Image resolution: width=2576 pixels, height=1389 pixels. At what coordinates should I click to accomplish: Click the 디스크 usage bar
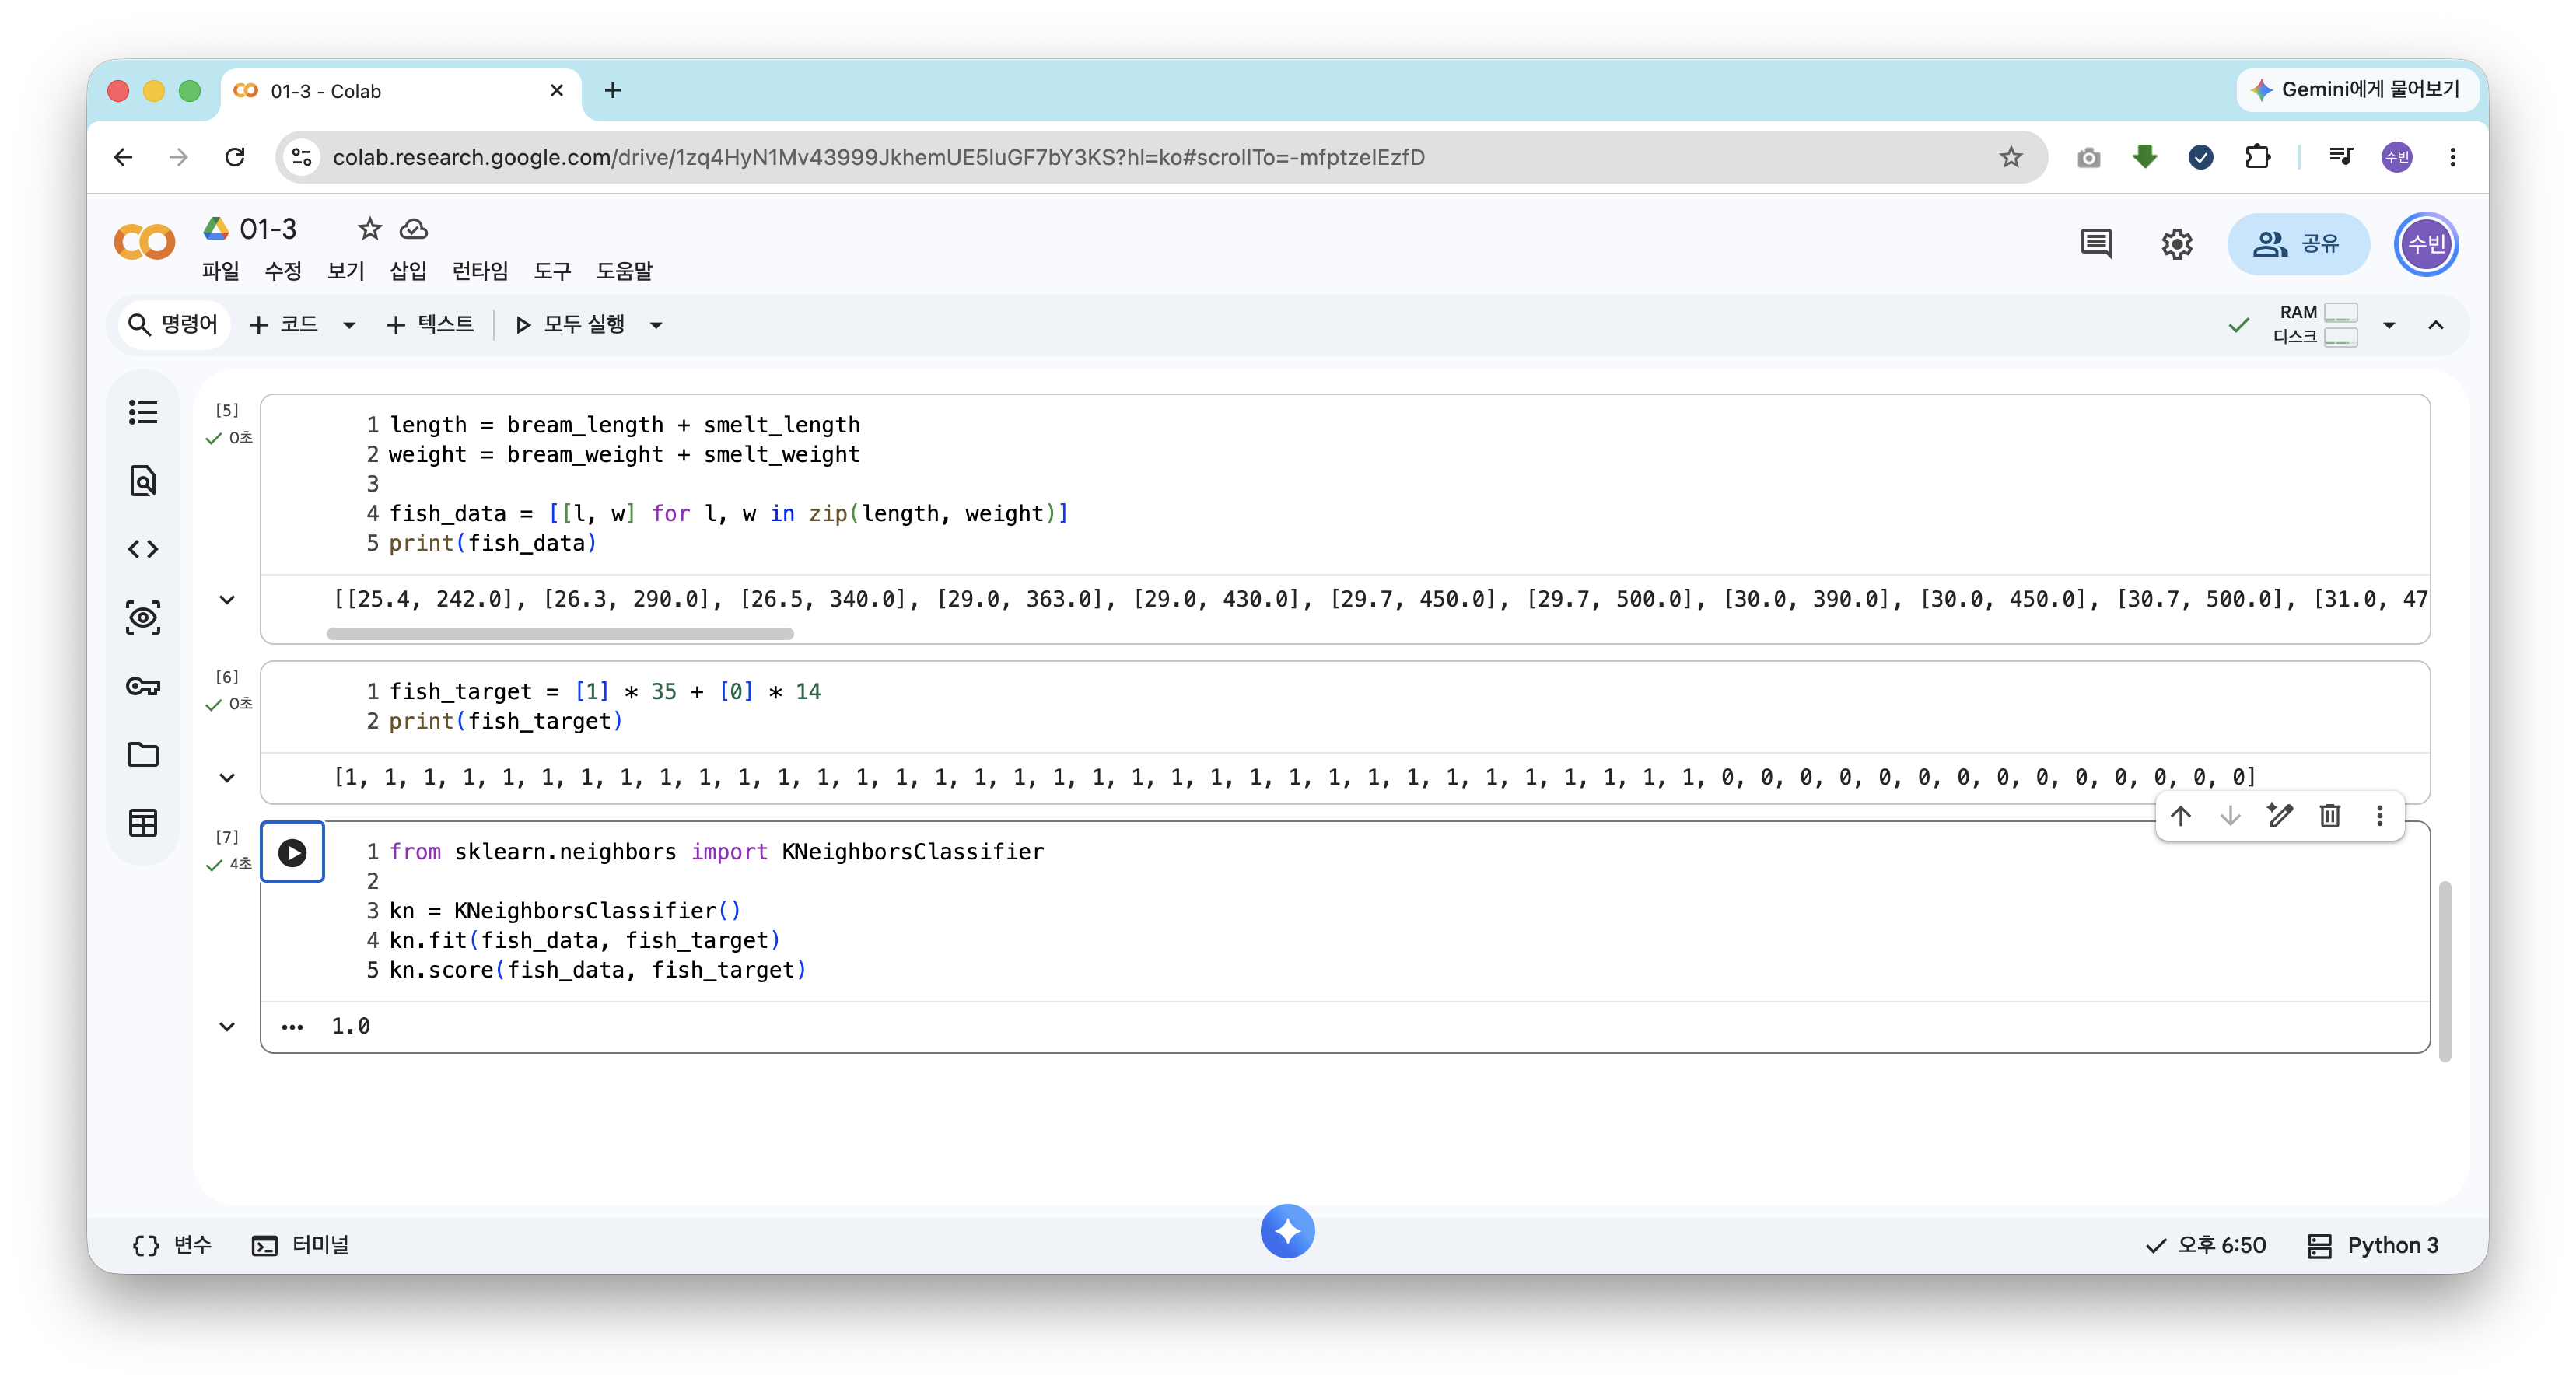pos(2340,337)
